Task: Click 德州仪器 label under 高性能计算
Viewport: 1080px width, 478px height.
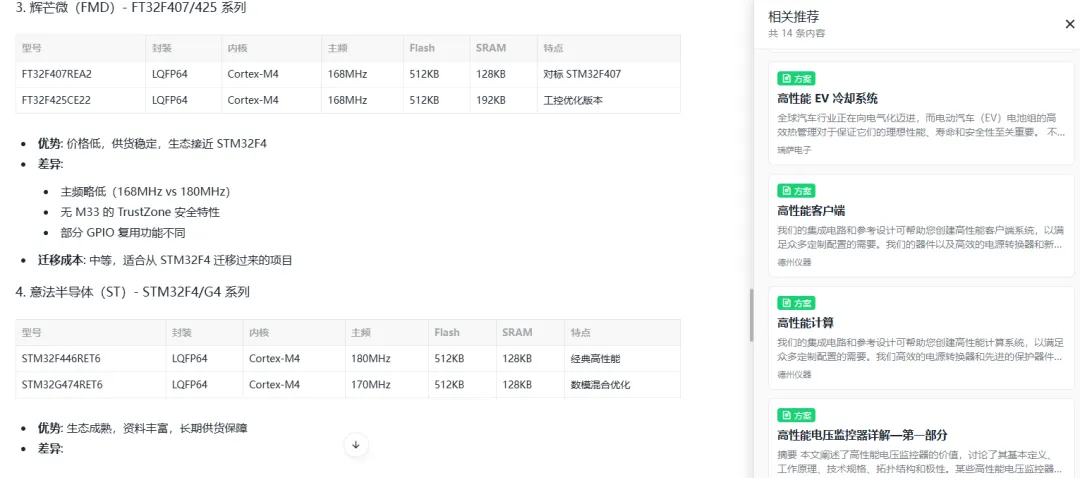Action: [794, 375]
